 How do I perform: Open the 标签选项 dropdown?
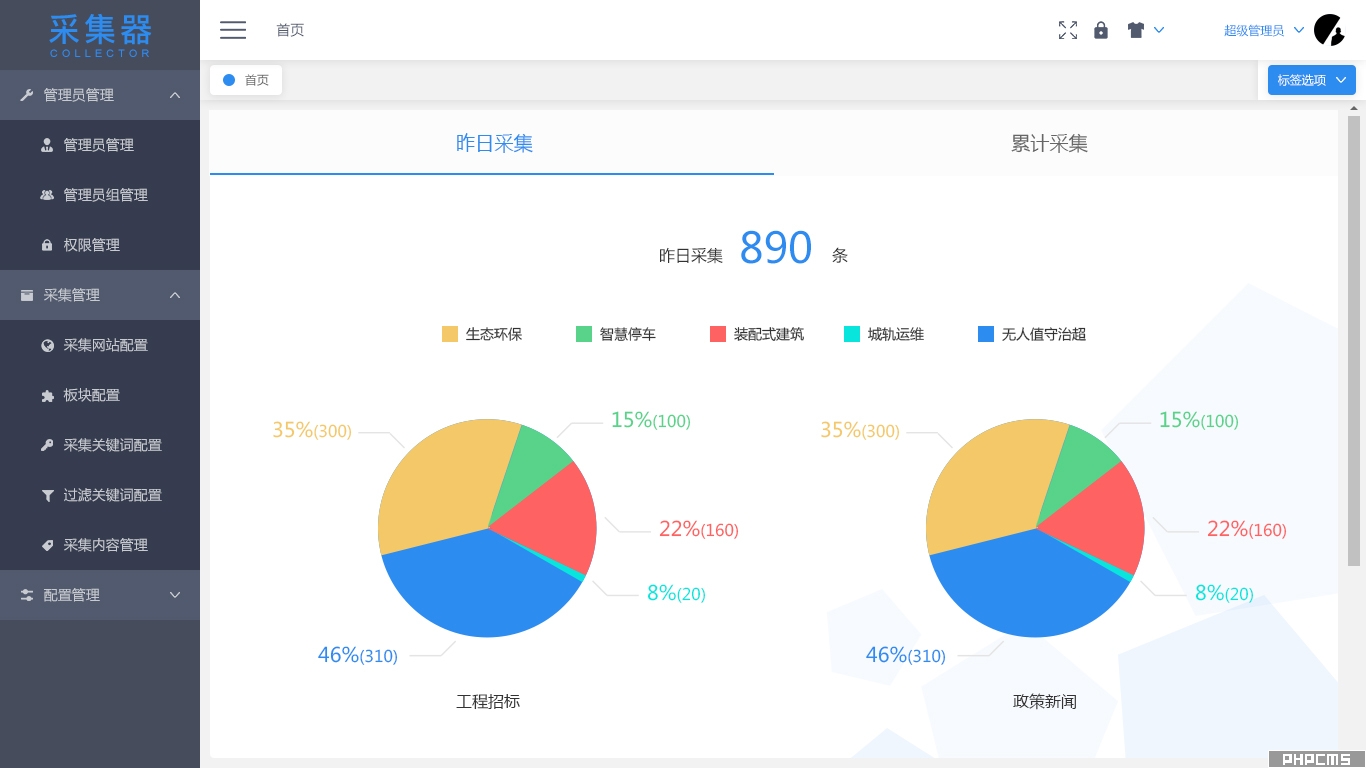1312,80
